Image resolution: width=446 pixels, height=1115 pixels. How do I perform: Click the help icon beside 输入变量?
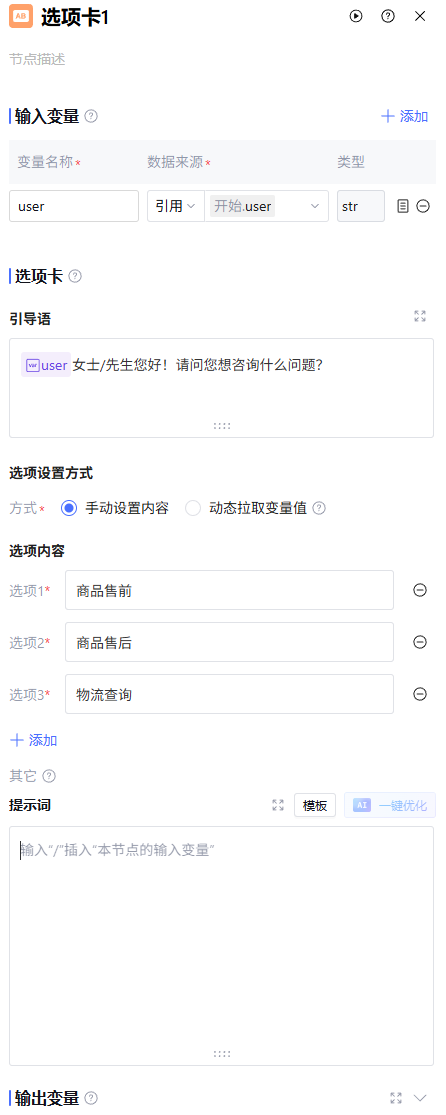91,117
